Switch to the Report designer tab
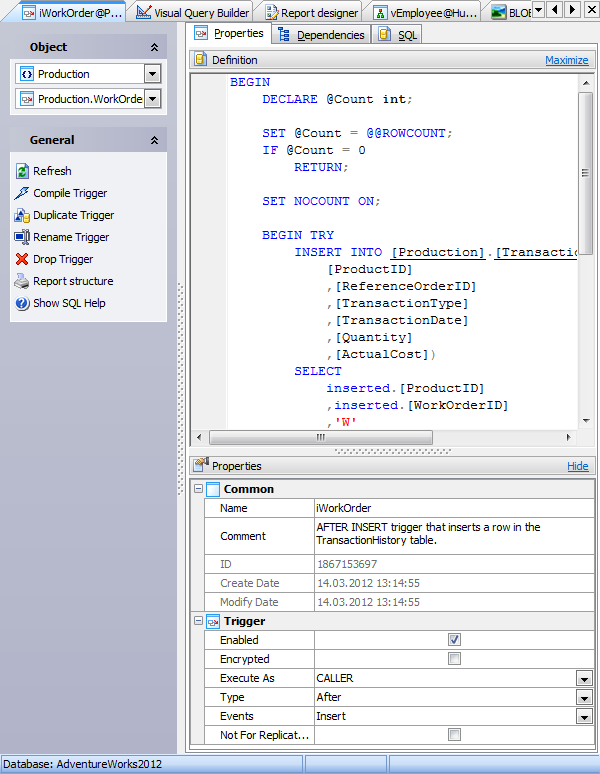 [x=312, y=12]
